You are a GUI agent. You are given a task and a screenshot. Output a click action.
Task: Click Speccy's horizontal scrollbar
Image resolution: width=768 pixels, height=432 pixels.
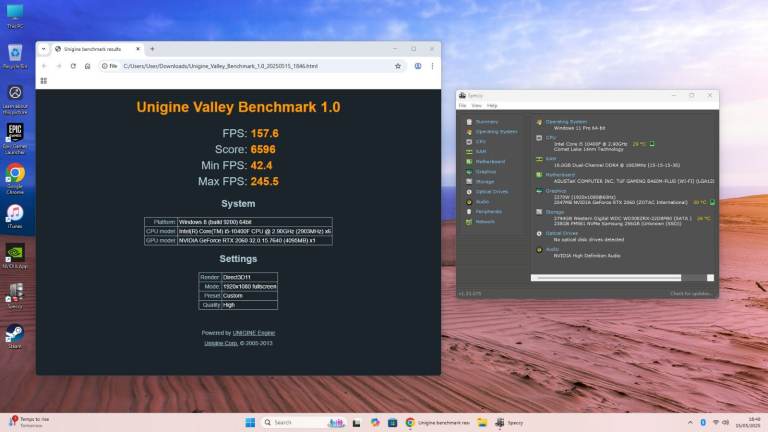(x=606, y=278)
